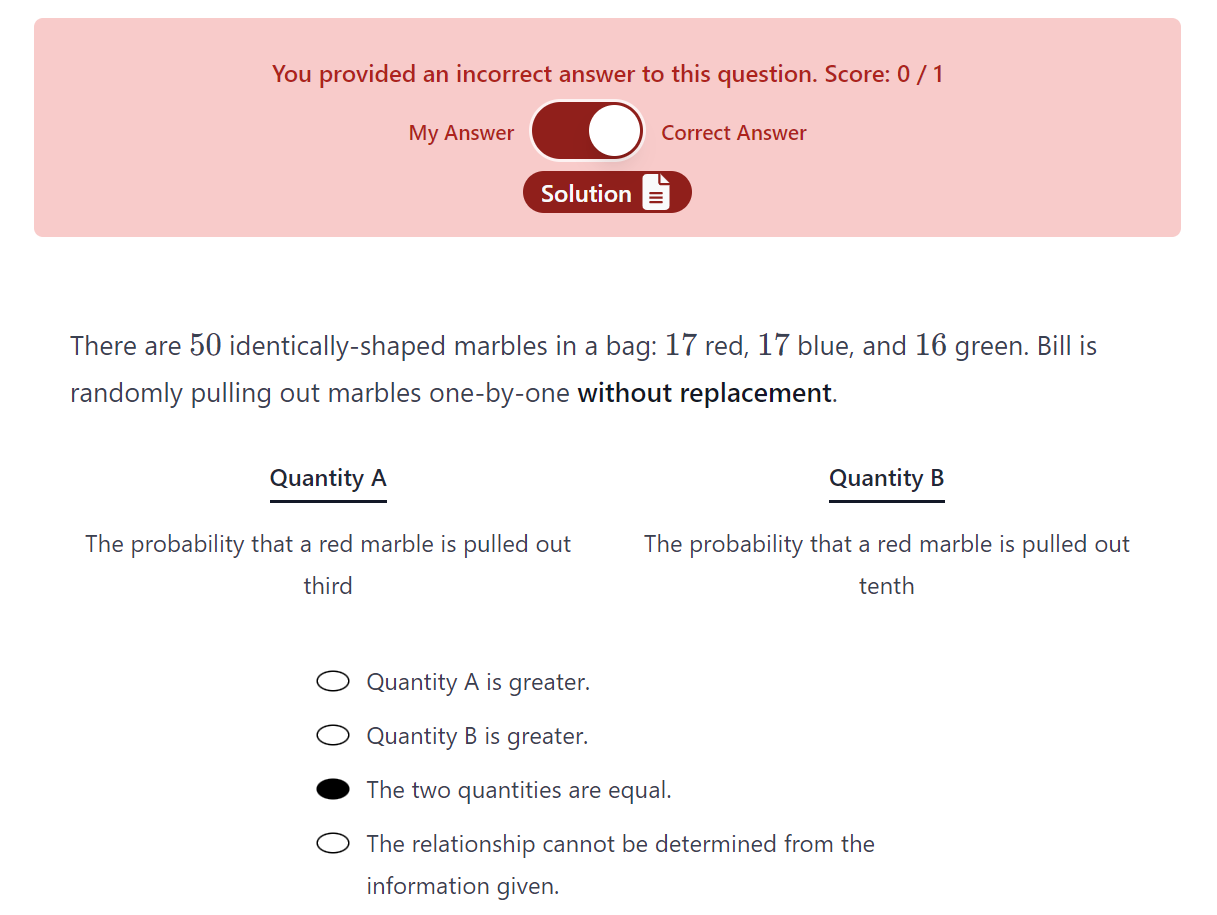Open the Solution button
The image size is (1217, 915).
pos(607,192)
